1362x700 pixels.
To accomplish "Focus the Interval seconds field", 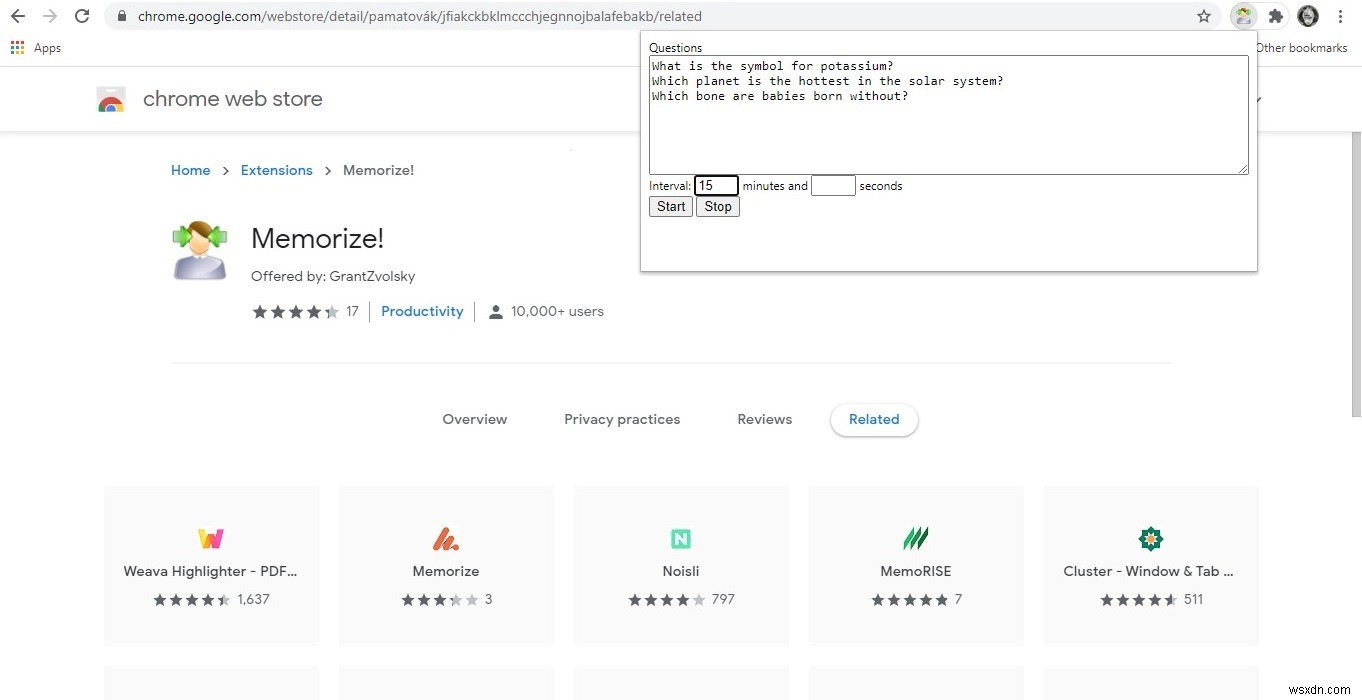I will pyautogui.click(x=833, y=186).
